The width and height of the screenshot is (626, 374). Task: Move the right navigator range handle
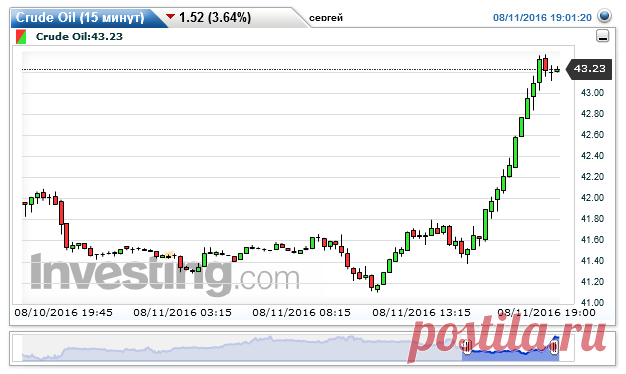(554, 346)
